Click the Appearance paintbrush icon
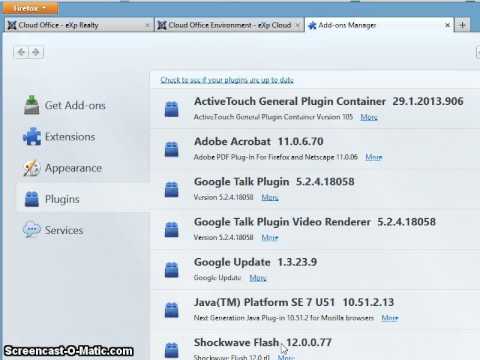 point(32,168)
